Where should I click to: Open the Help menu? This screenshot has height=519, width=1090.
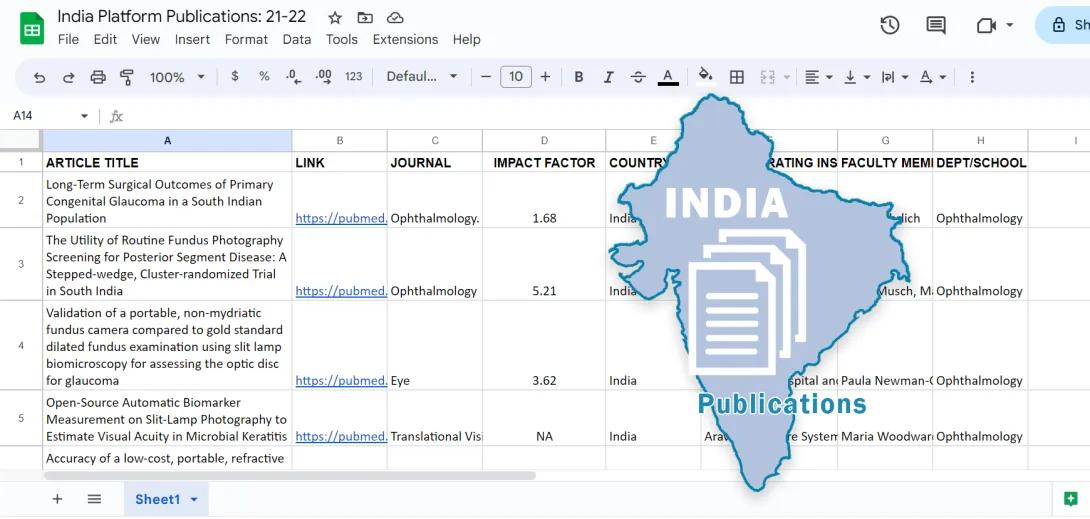pyautogui.click(x=466, y=40)
